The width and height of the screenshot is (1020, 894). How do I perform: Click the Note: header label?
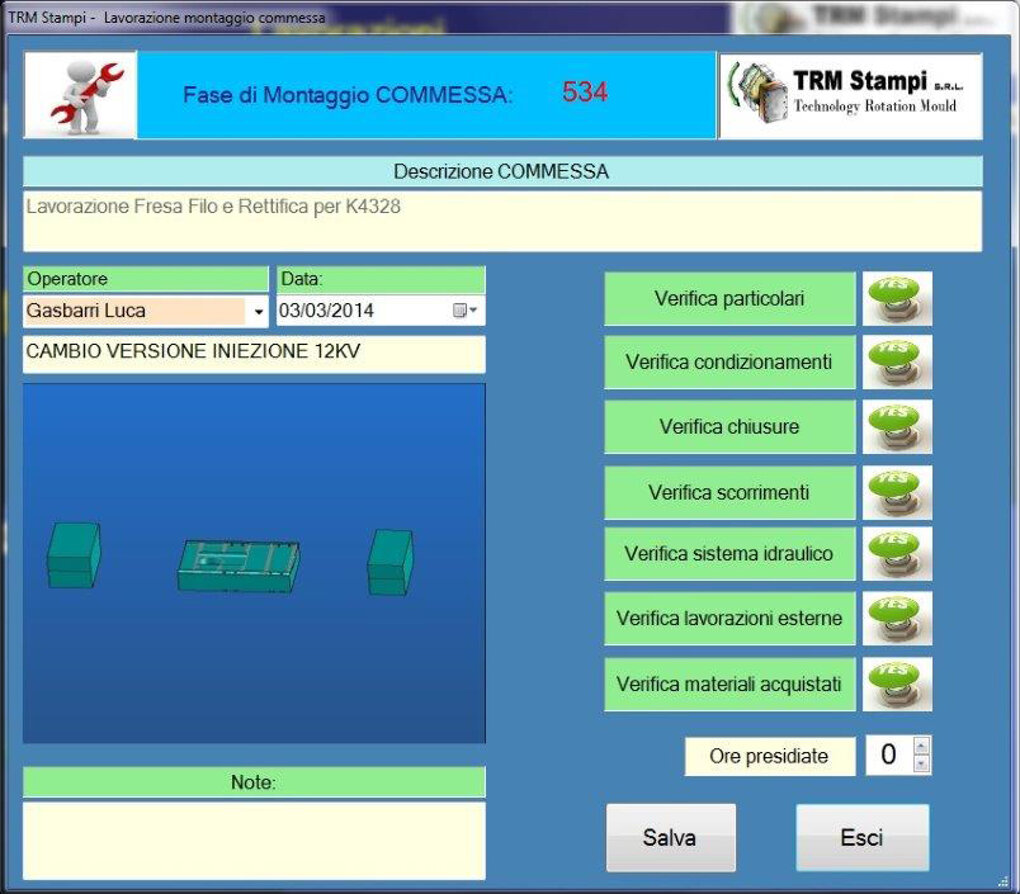click(254, 781)
